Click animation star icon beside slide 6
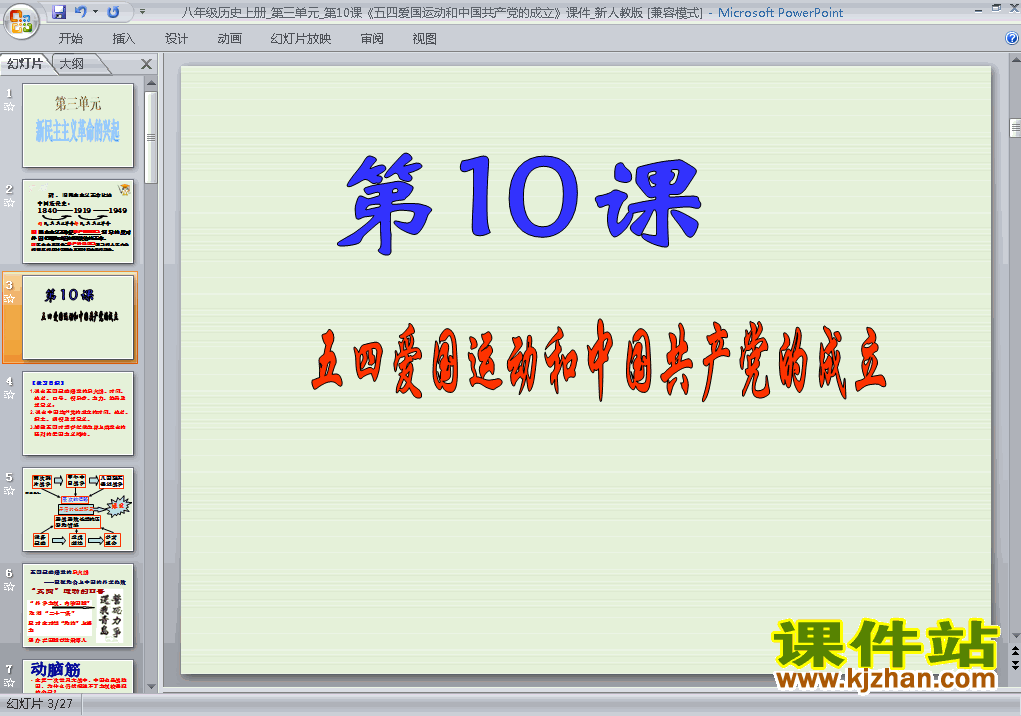 [x=9, y=586]
